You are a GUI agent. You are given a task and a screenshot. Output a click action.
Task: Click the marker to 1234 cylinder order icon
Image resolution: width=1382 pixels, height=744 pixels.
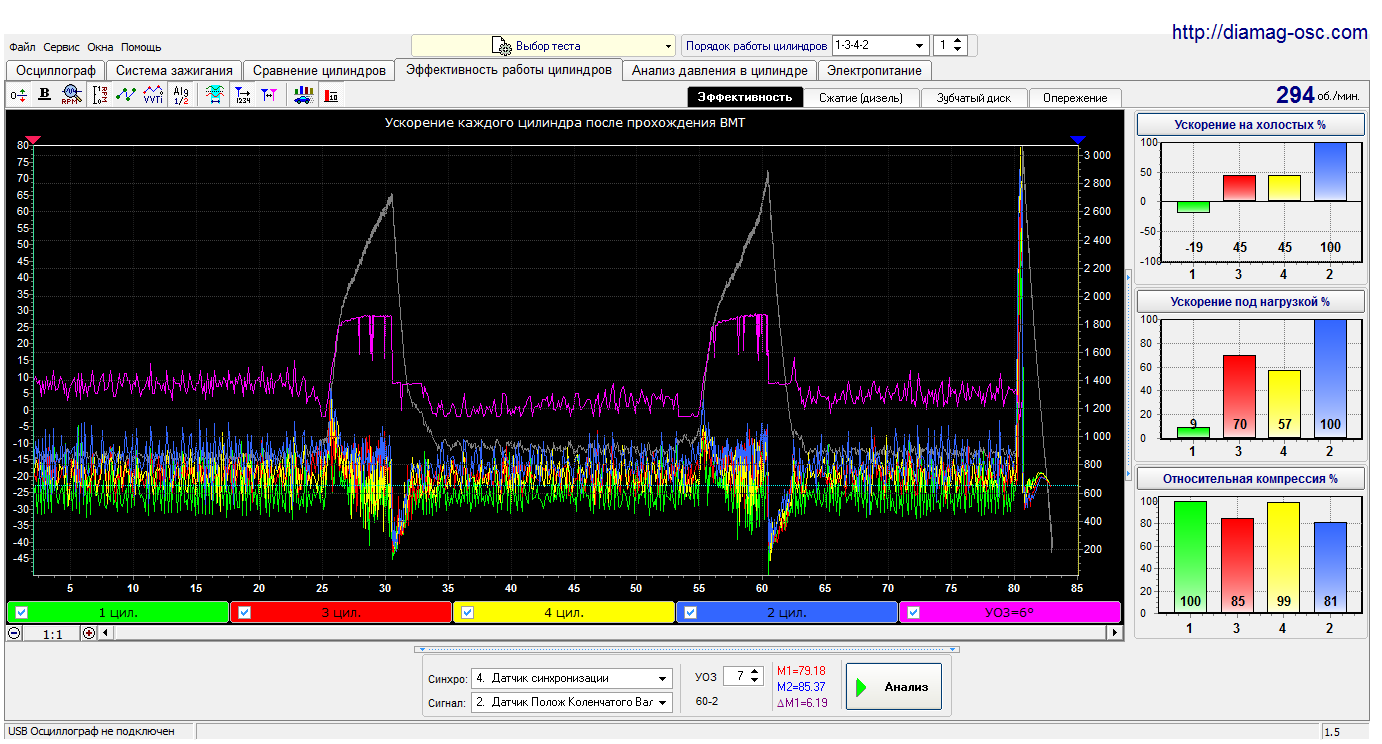(x=242, y=95)
